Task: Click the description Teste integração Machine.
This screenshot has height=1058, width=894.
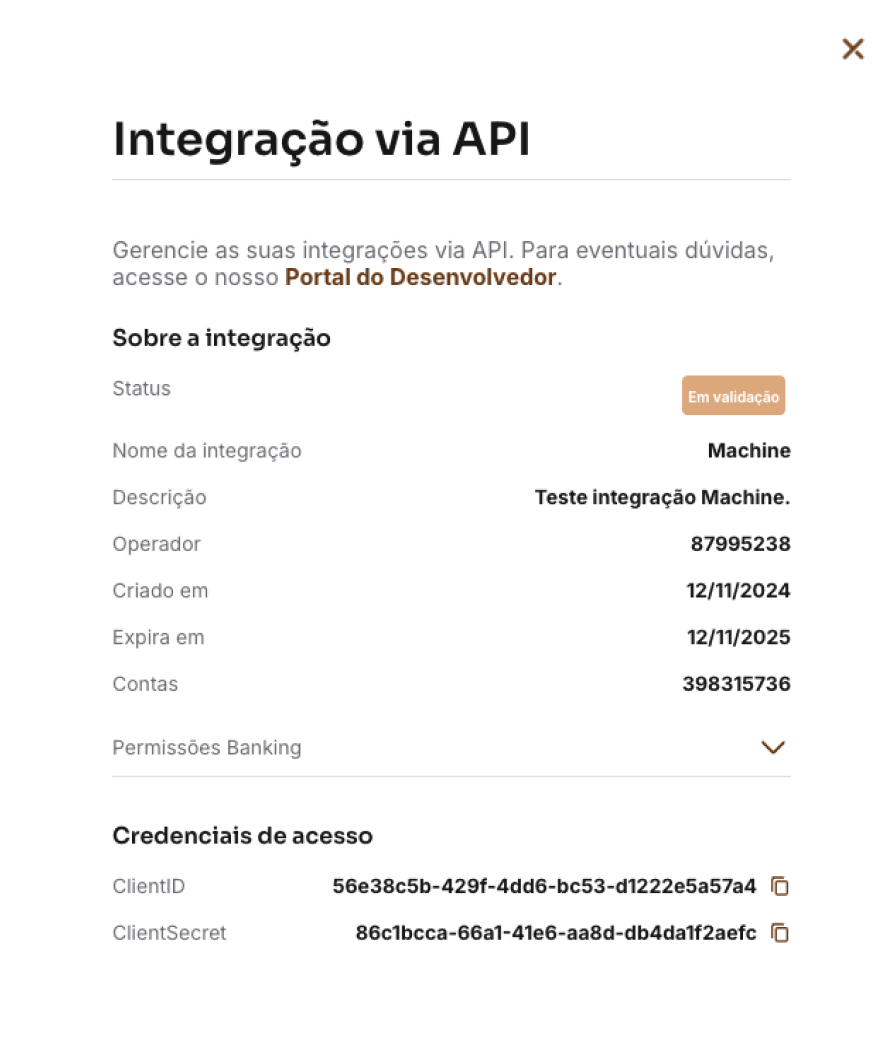Action: pos(662,497)
